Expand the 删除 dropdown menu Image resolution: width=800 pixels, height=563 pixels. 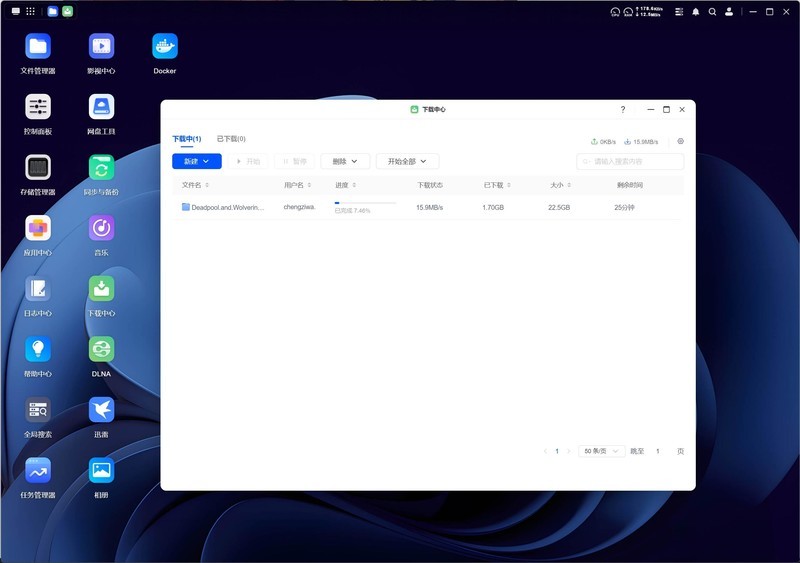click(345, 161)
